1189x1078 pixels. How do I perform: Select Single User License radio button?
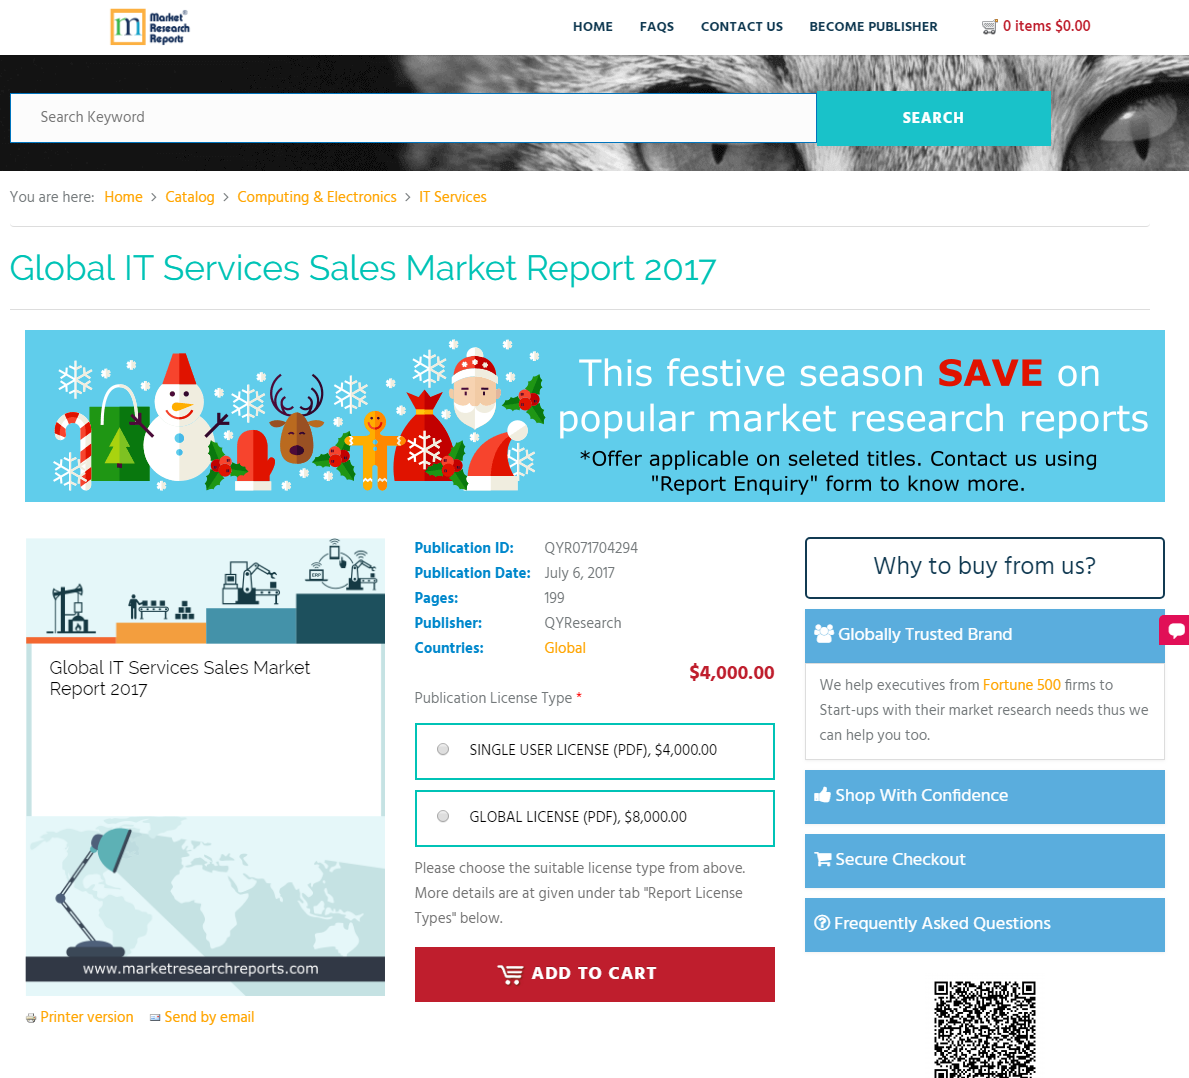pyautogui.click(x=443, y=749)
